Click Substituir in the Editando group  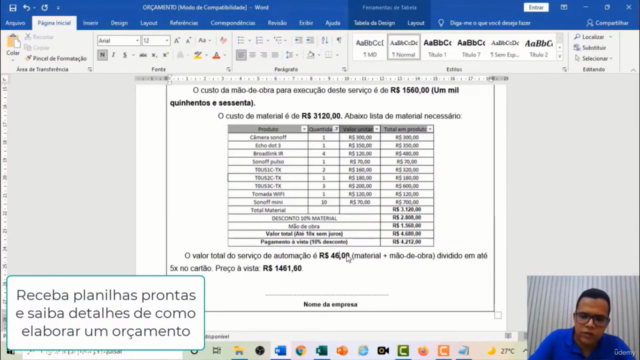pos(590,48)
